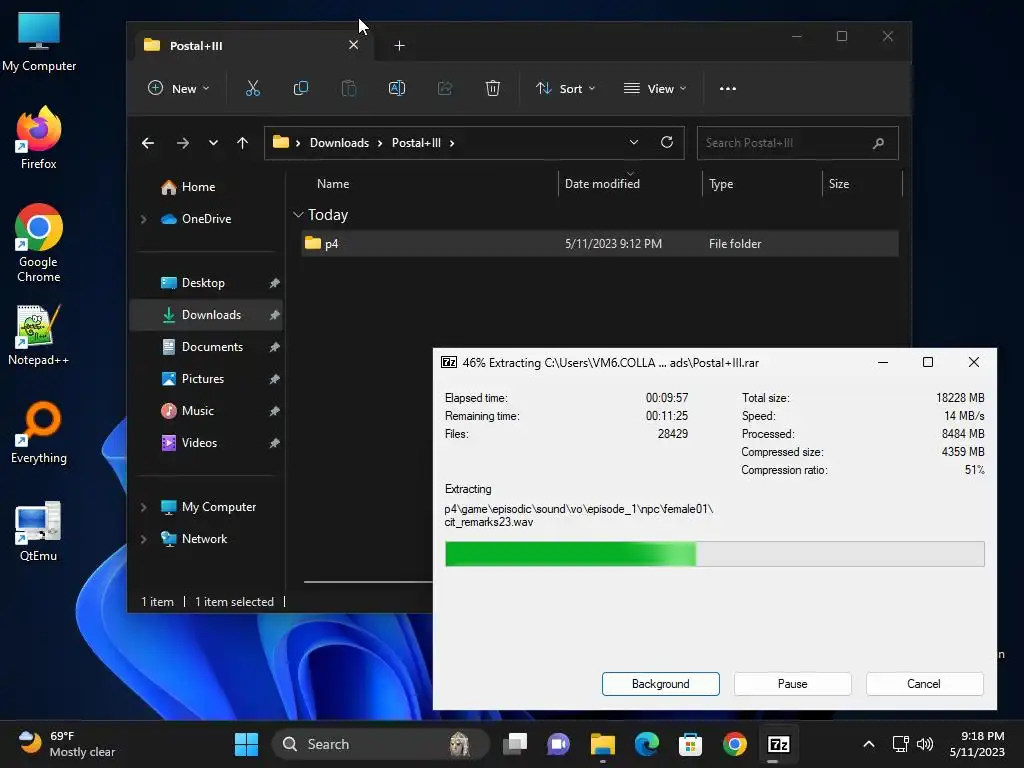
Task: Expand the OneDrive tree node
Action: pos(144,219)
